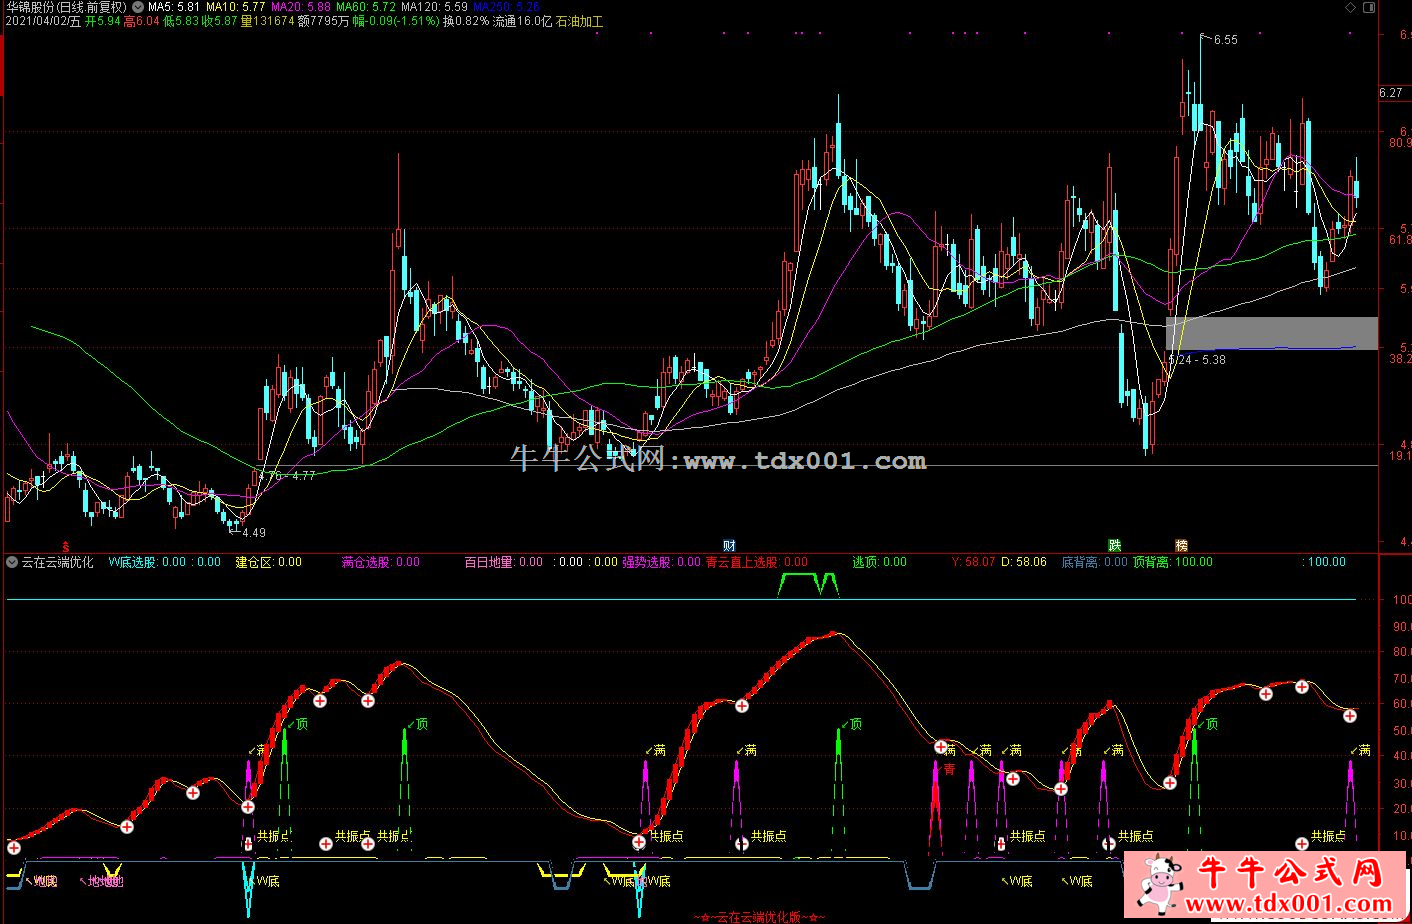The width and height of the screenshot is (1412, 924).
Task: Click the 石油加工 sector link
Action: 580,21
